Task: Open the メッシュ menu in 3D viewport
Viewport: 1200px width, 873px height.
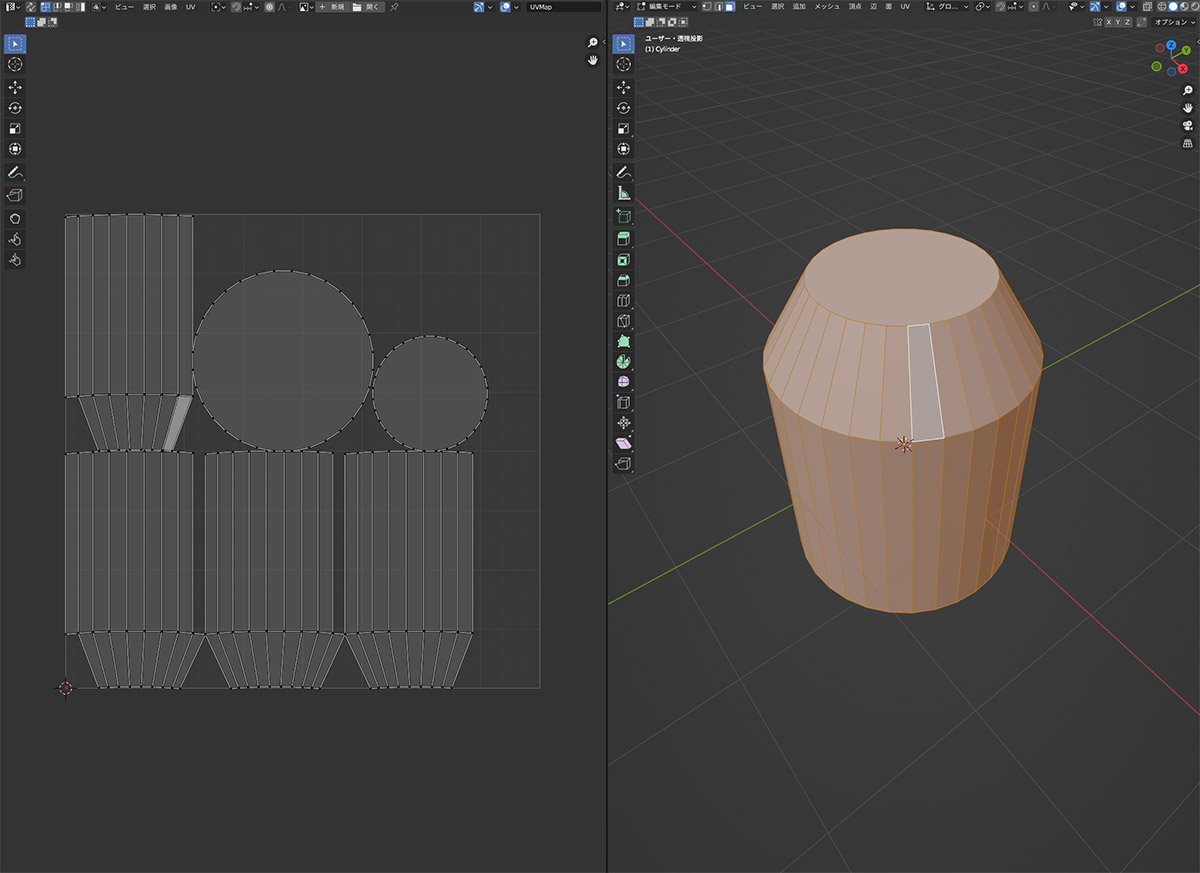Action: [826, 6]
